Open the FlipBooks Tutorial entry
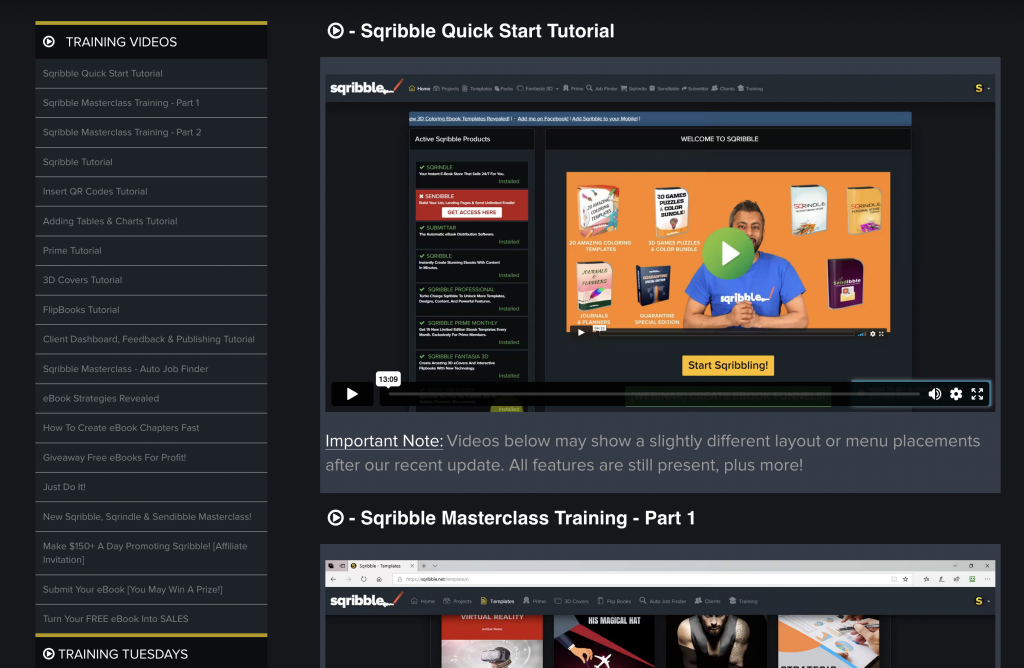The image size is (1024, 668). pos(151,310)
